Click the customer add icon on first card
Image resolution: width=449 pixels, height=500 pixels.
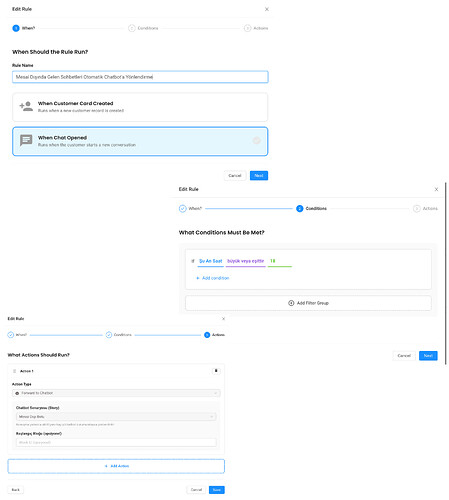click(x=26, y=106)
